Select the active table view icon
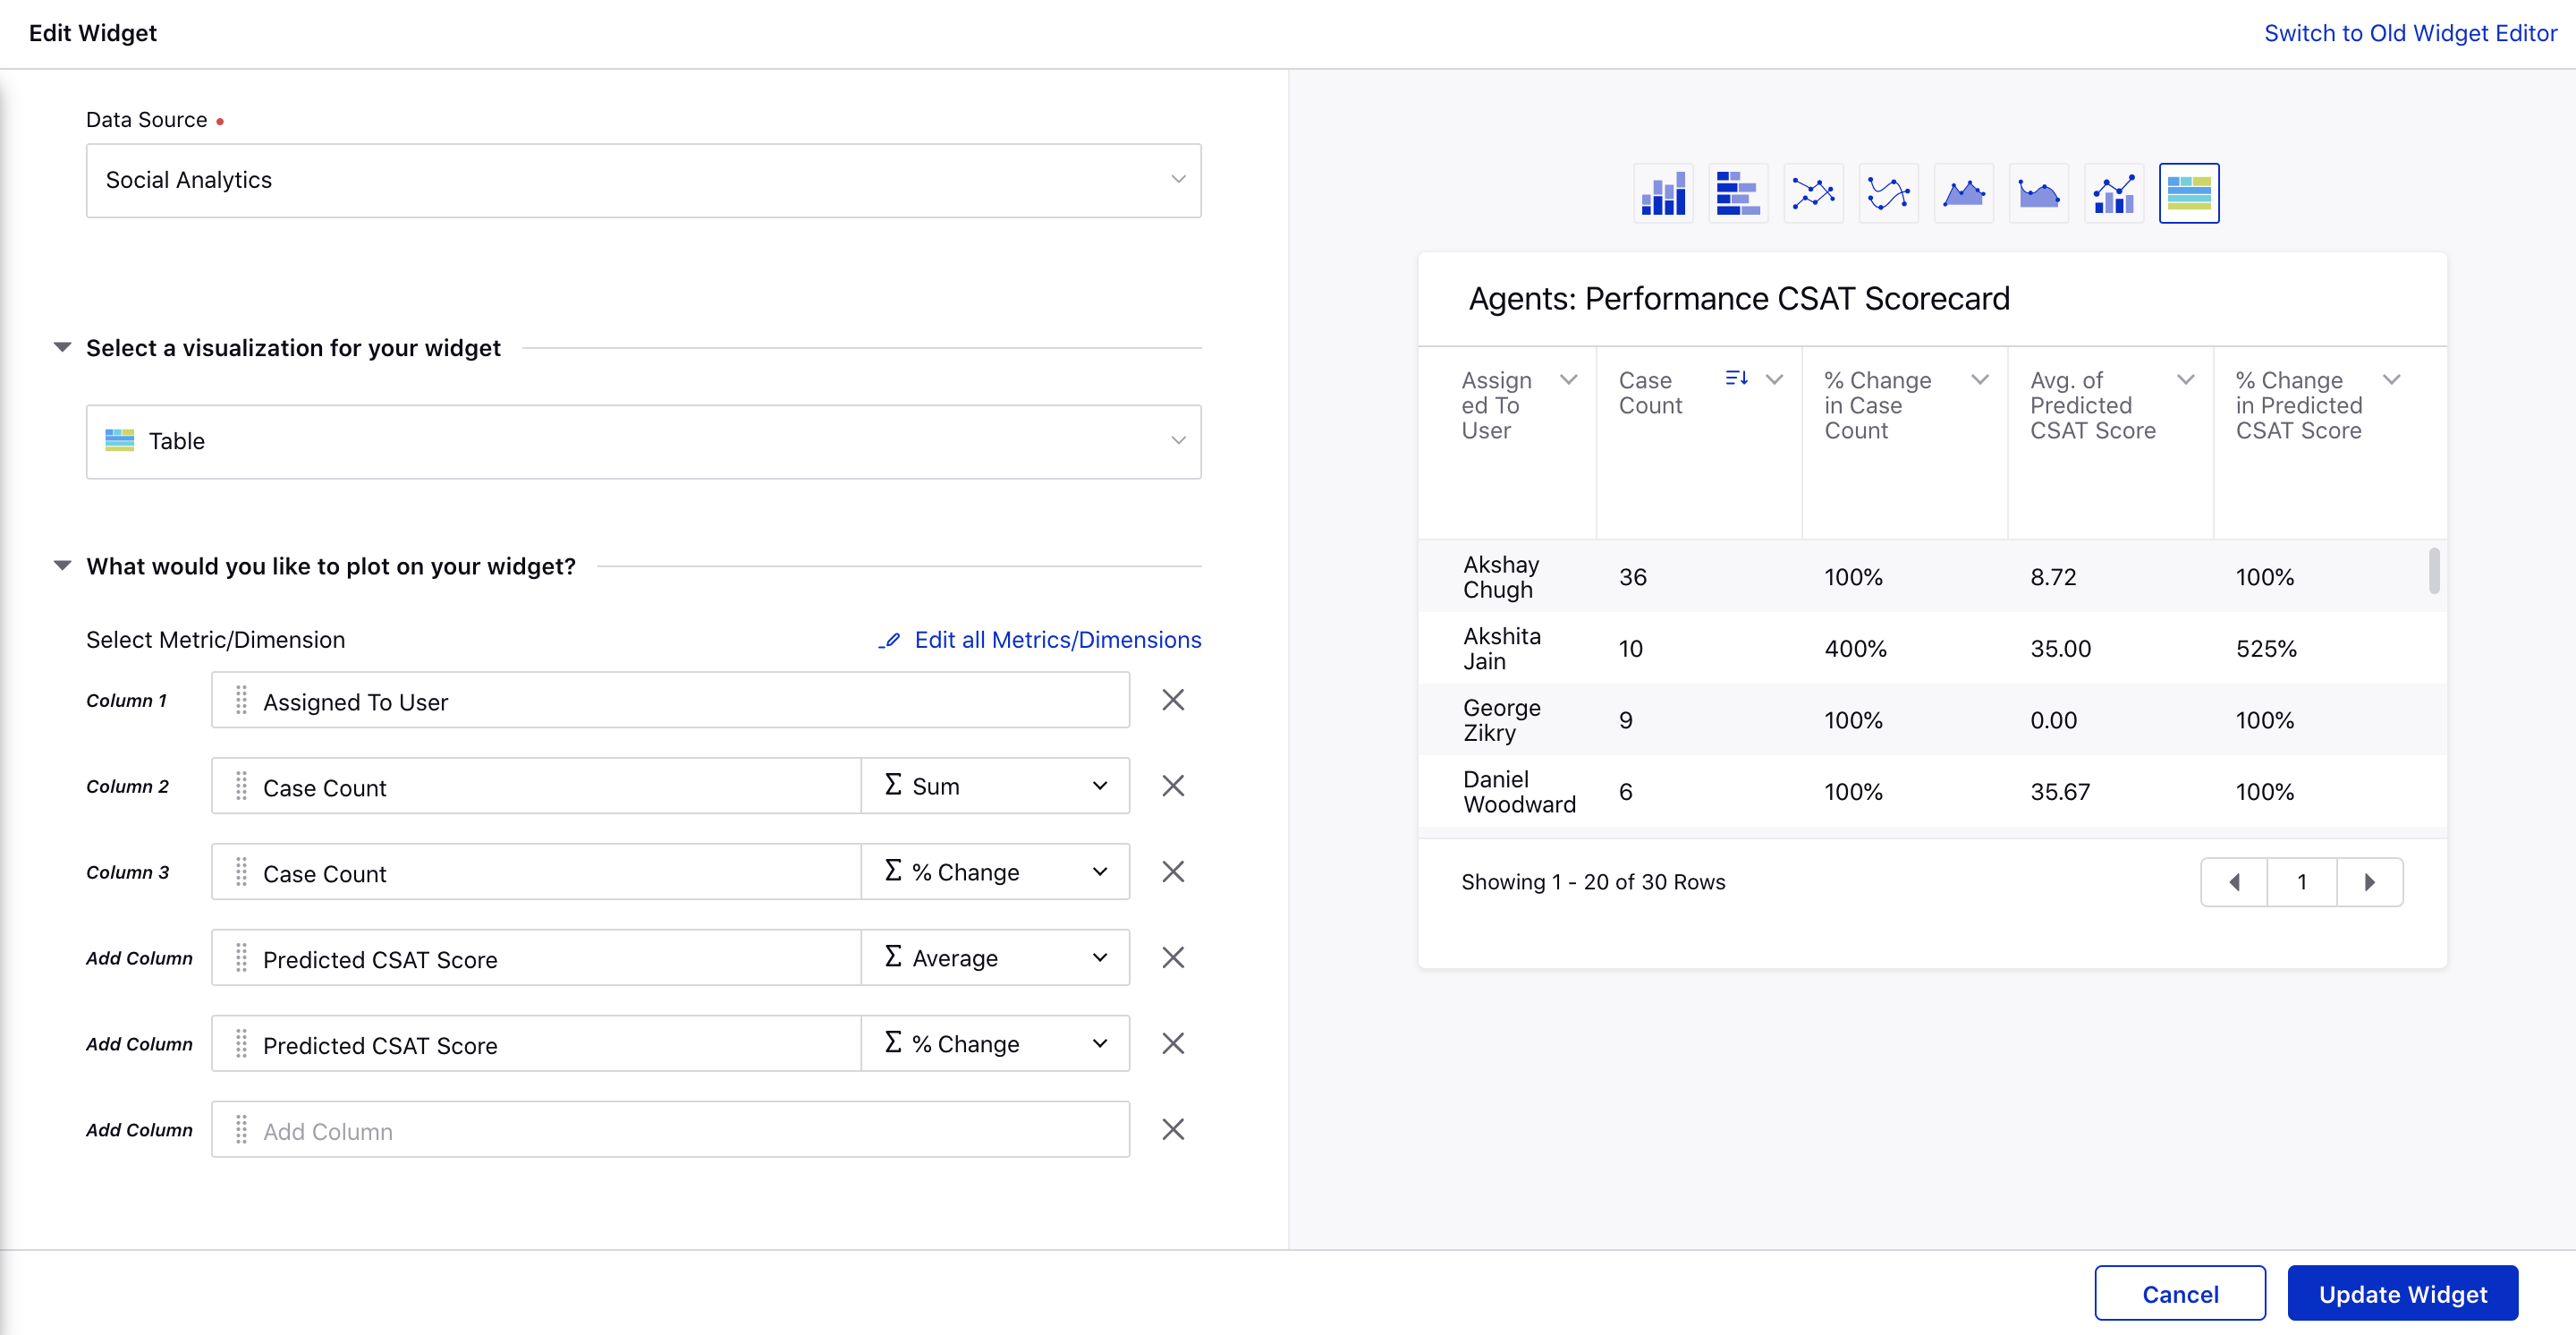This screenshot has height=1335, width=2576. coord(2188,191)
